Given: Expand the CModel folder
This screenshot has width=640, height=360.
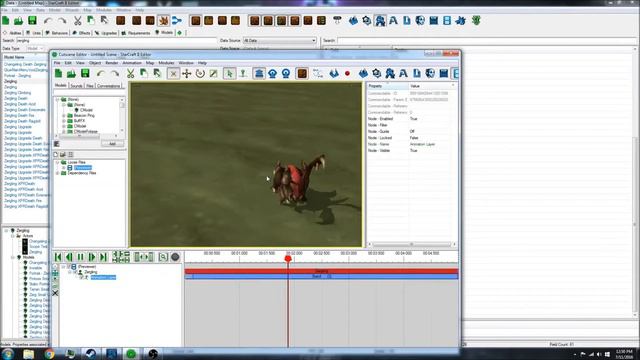Looking at the screenshot, I should 64,126.
